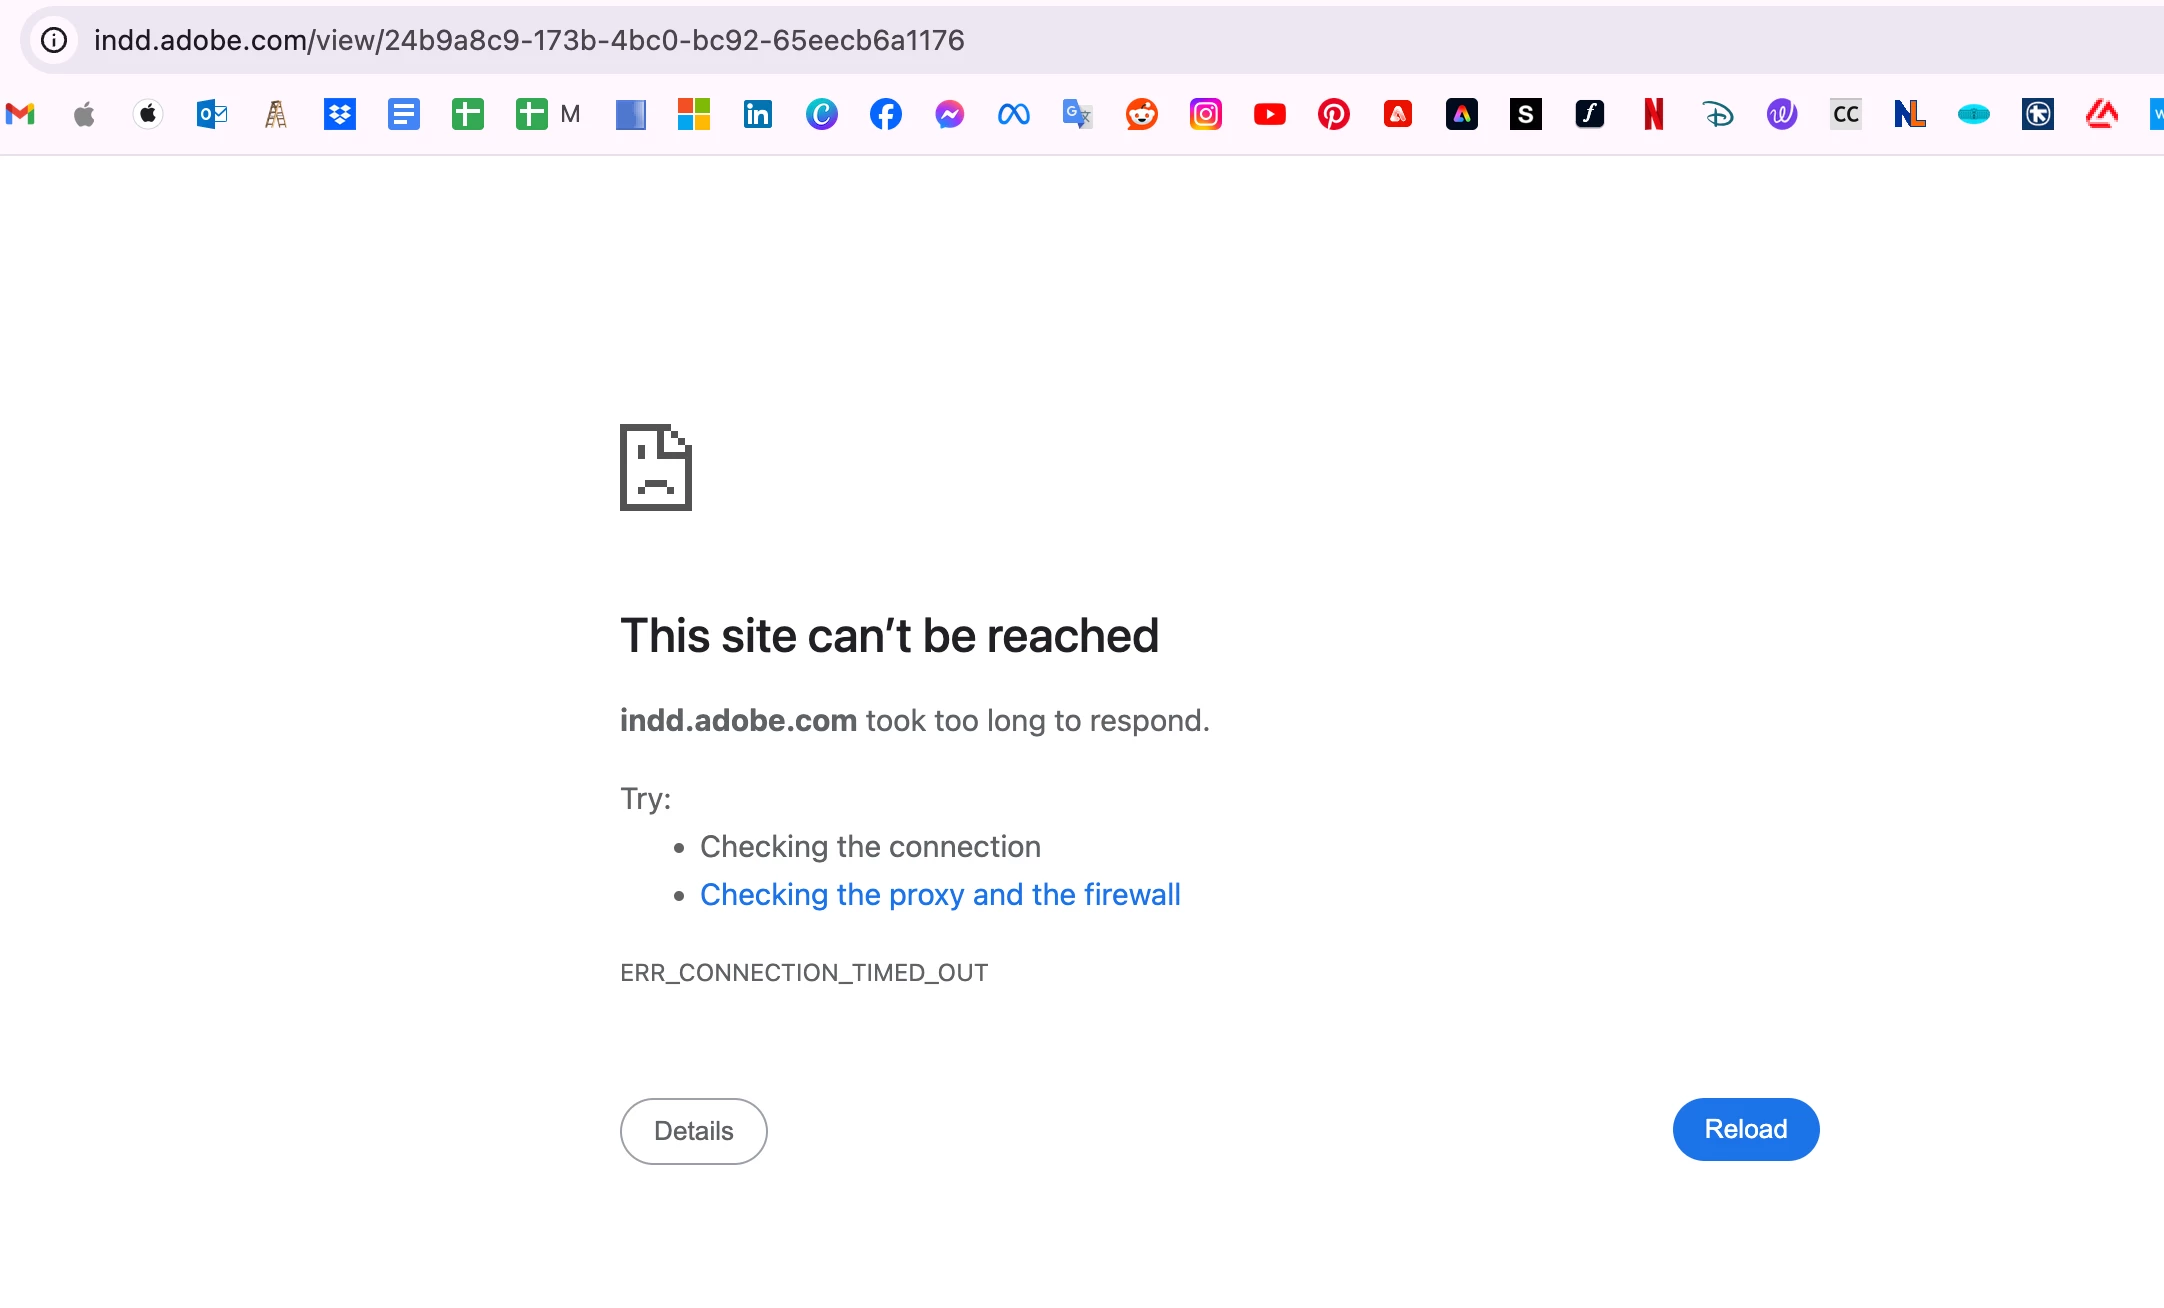Click the Reload button
Screen dimensions: 2164x1308
pos(1745,1129)
